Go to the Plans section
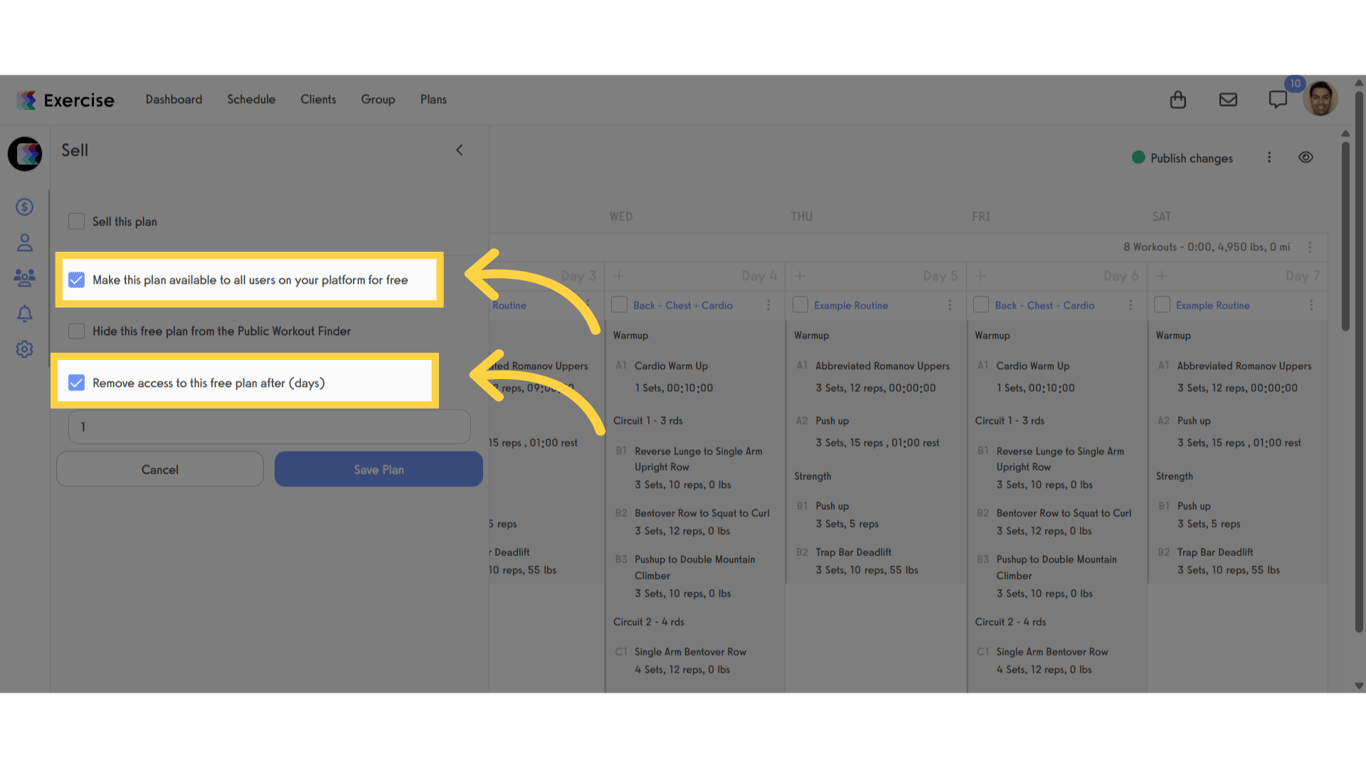Image resolution: width=1366 pixels, height=768 pixels. point(433,99)
